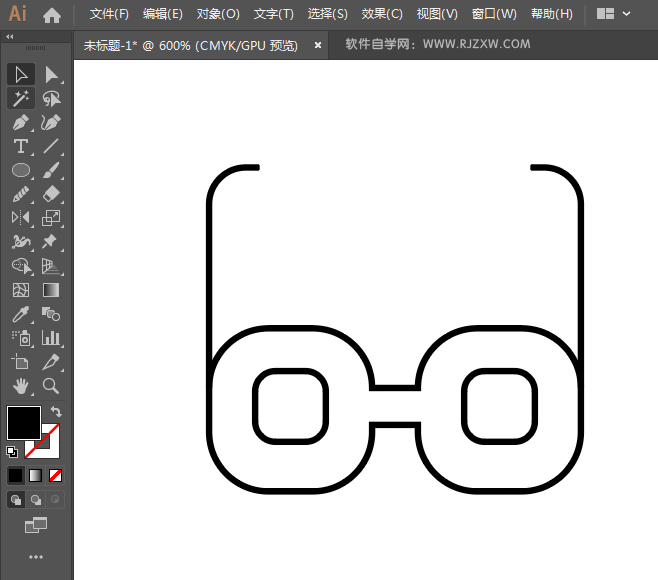This screenshot has height=580, width=658.
Task: Go to the Home screen button
Action: coord(52,15)
